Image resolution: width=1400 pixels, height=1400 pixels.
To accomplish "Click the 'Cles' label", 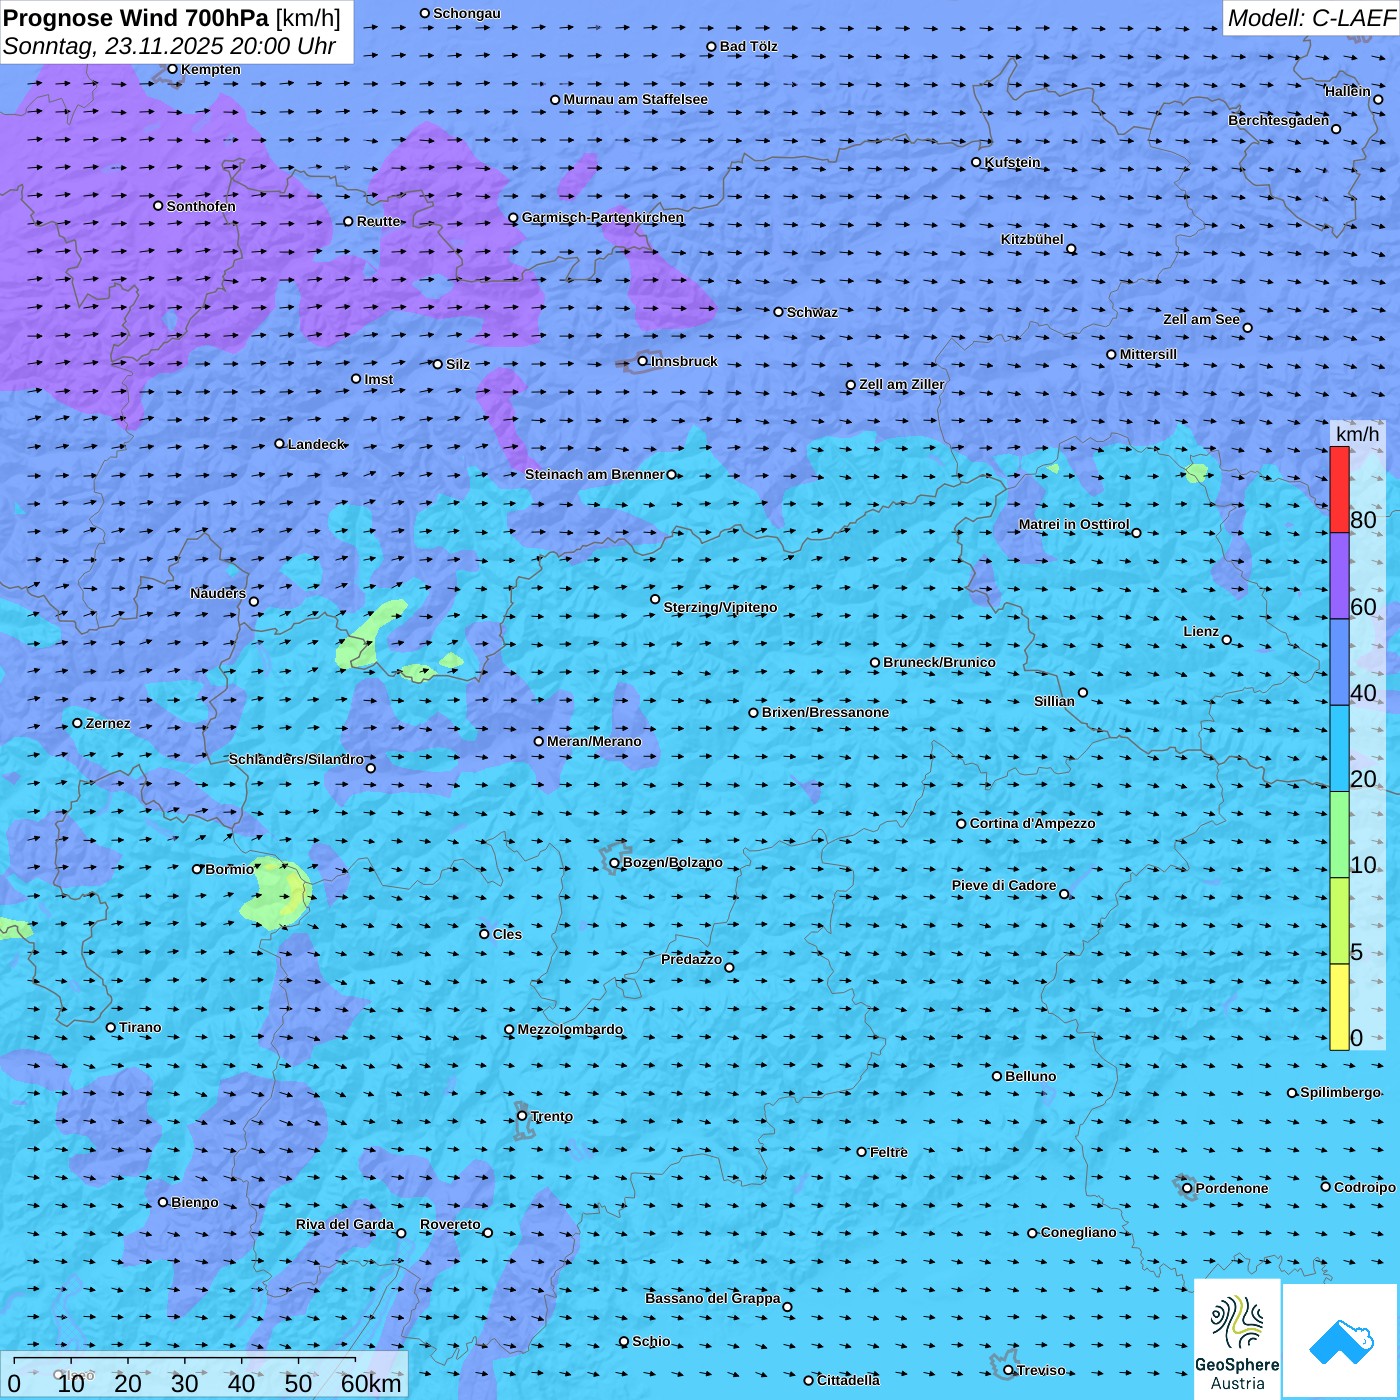I will 507,934.
